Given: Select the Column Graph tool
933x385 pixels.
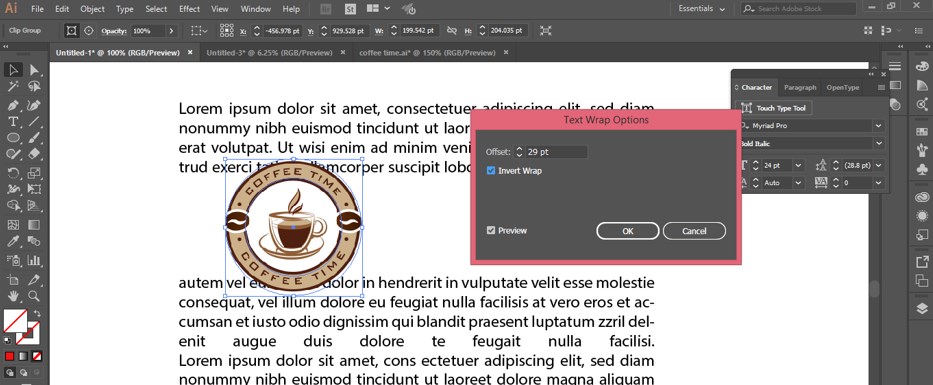Looking at the screenshot, I should pyautogui.click(x=34, y=260).
